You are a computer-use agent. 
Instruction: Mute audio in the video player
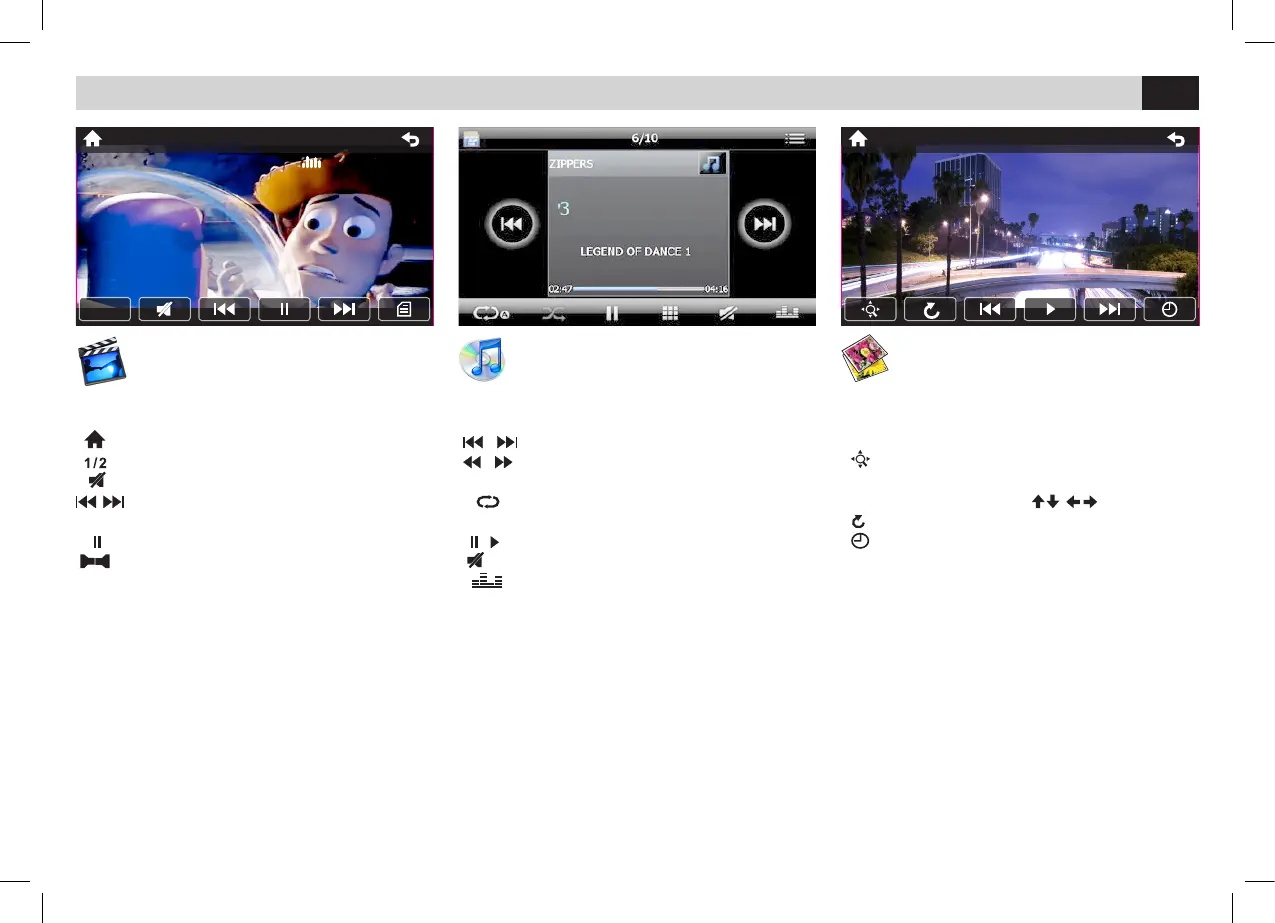click(164, 310)
